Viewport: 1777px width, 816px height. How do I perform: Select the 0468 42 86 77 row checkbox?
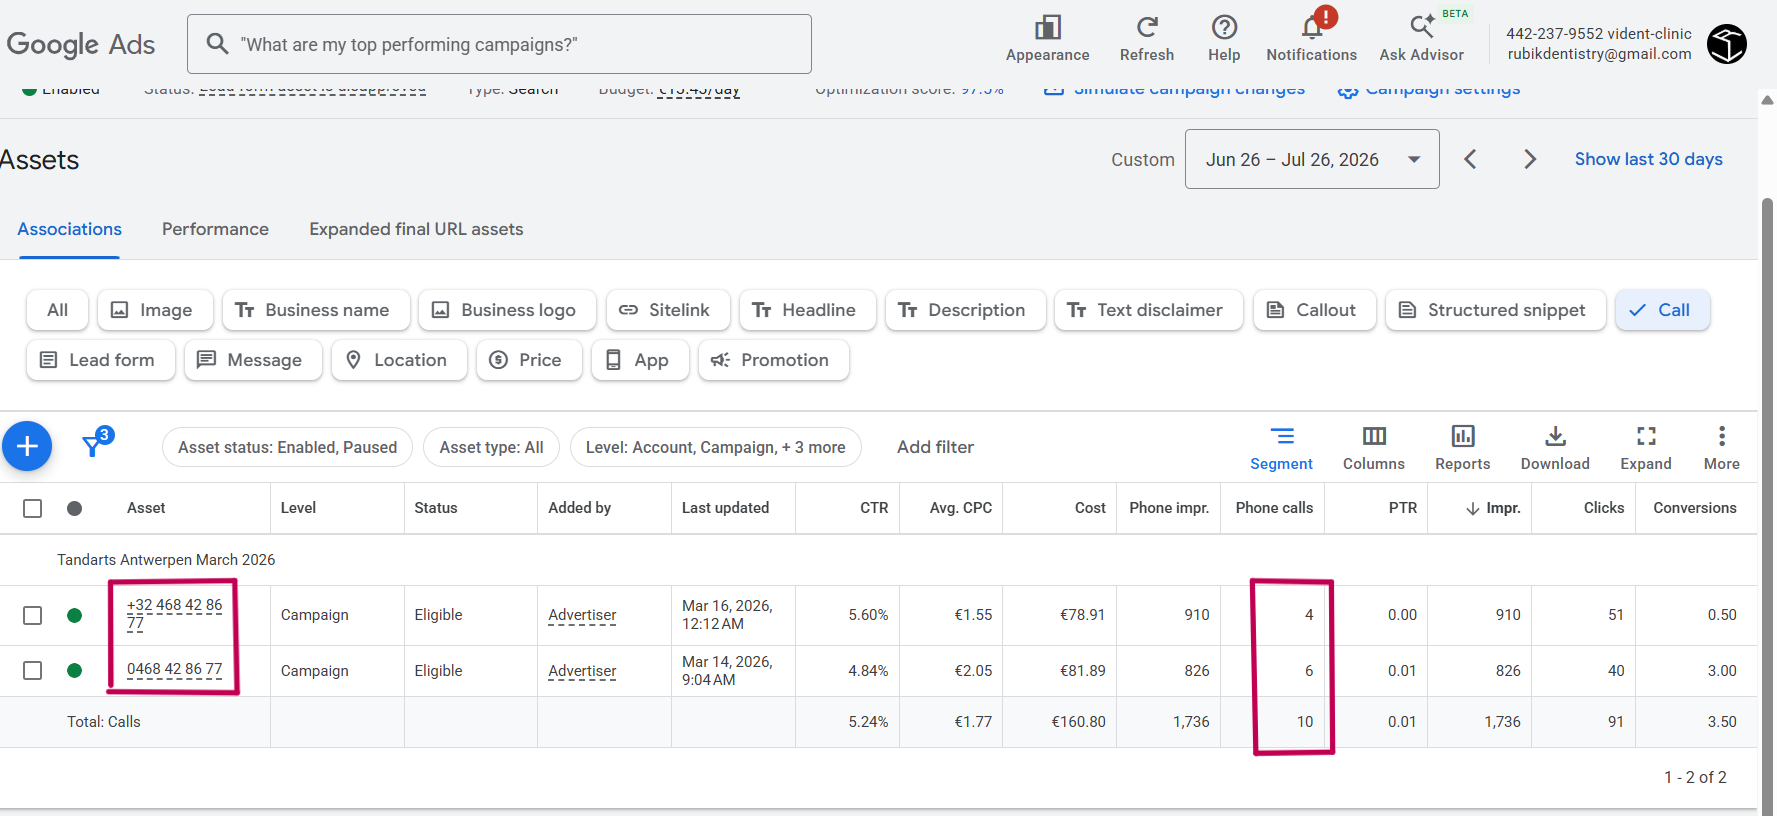[x=33, y=670]
